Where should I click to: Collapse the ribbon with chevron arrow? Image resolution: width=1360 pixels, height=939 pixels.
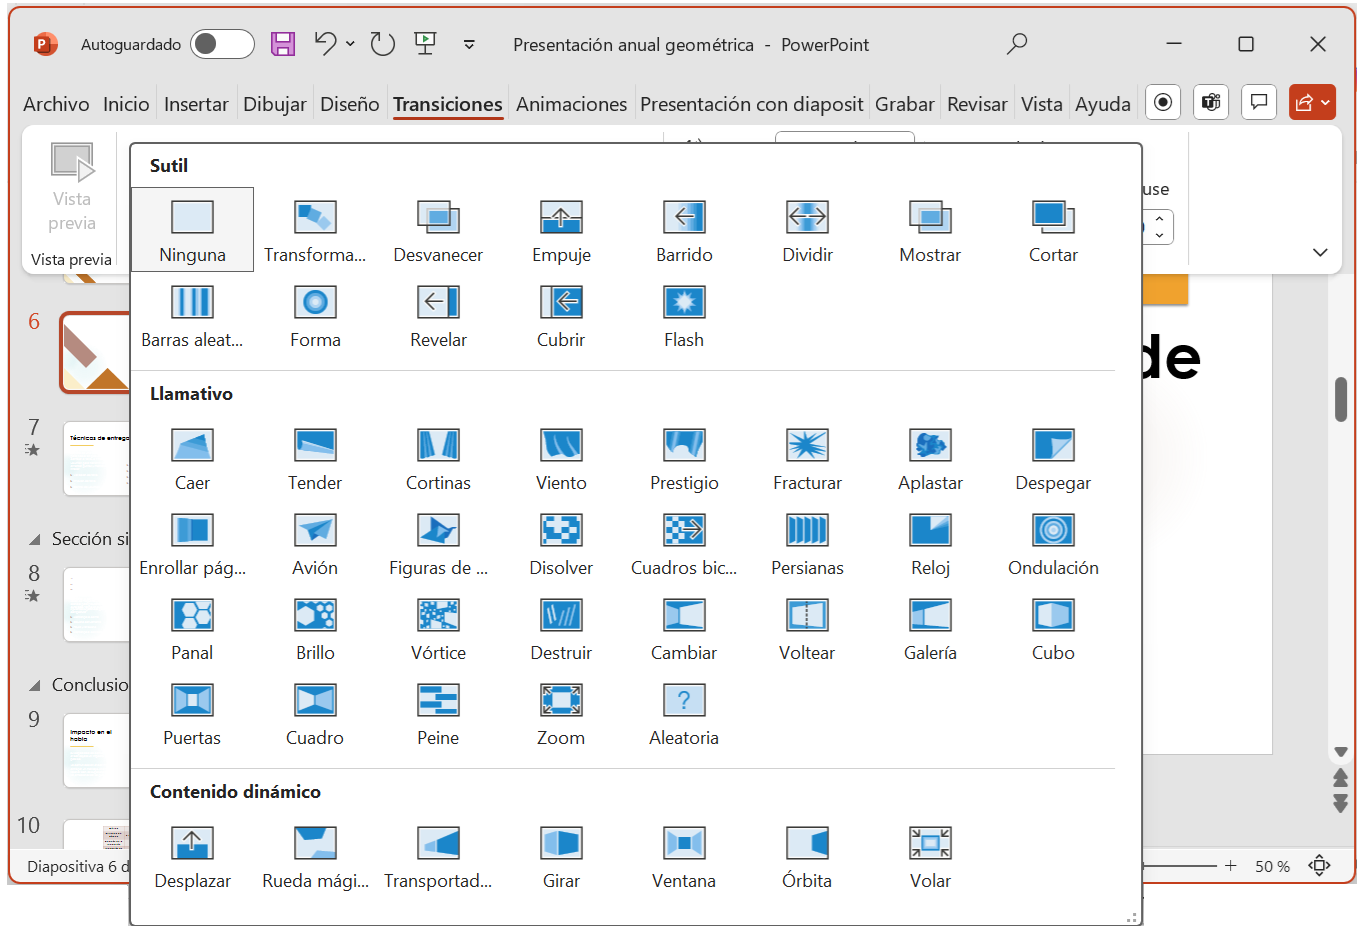(x=1320, y=253)
